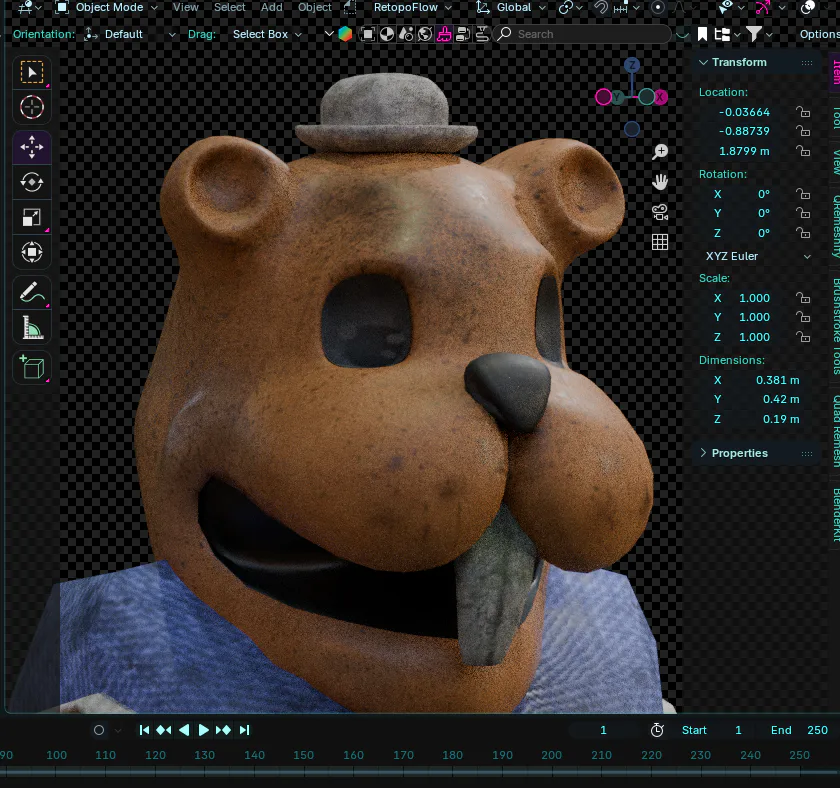This screenshot has width=840, height=788.
Task: Click the pan view hand icon
Action: 659,182
